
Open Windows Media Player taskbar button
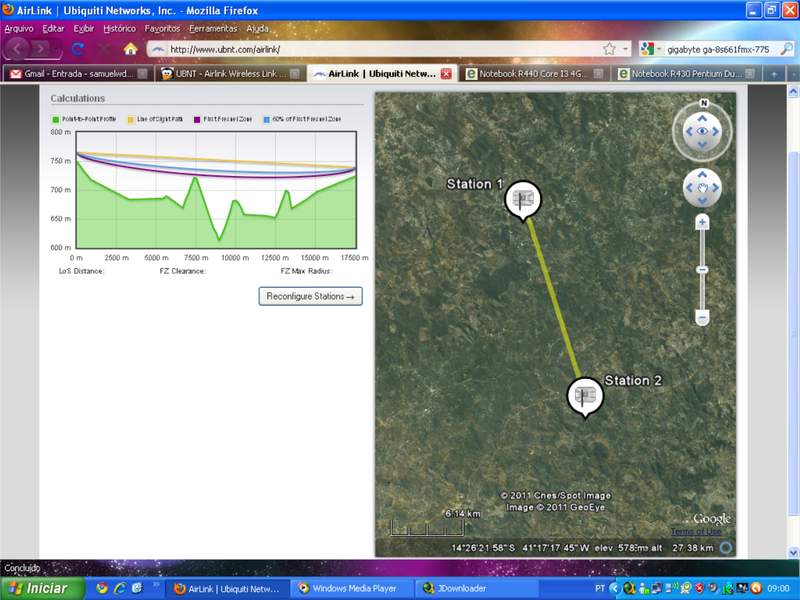pos(353,588)
